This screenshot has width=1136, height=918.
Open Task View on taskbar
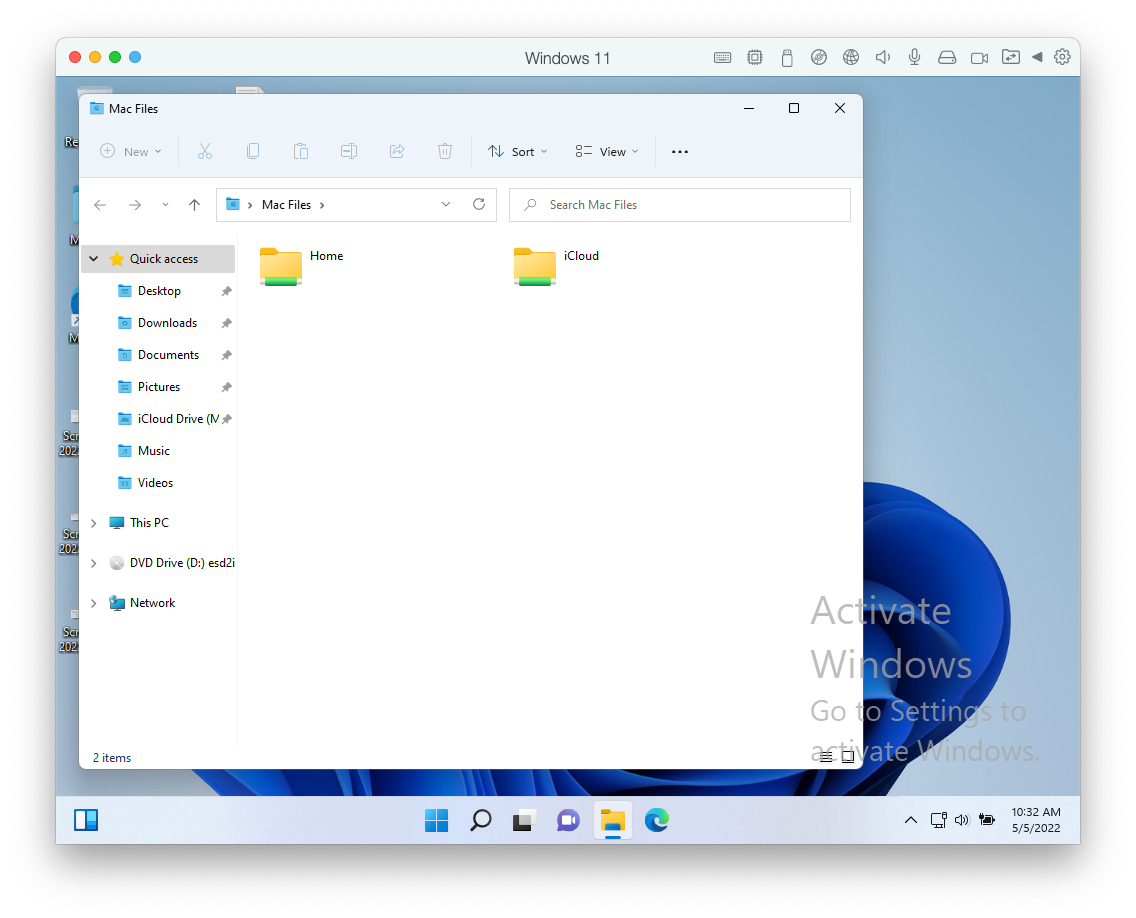point(524,820)
